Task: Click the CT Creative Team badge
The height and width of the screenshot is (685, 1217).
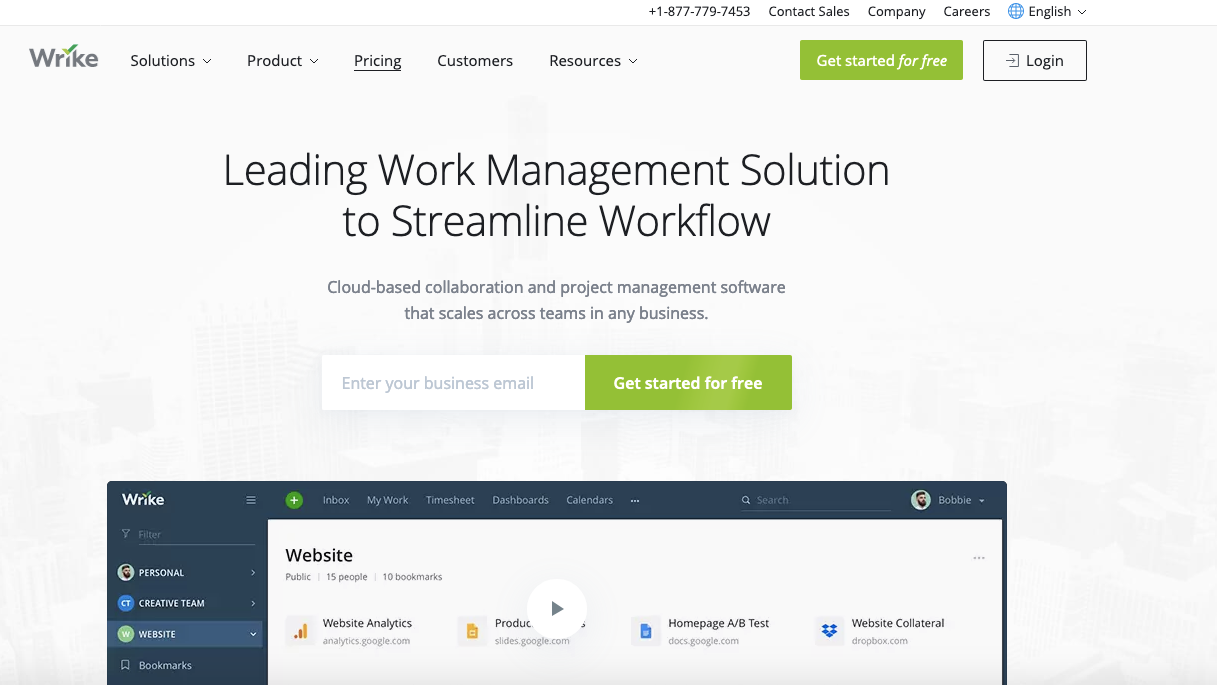Action: click(126, 603)
